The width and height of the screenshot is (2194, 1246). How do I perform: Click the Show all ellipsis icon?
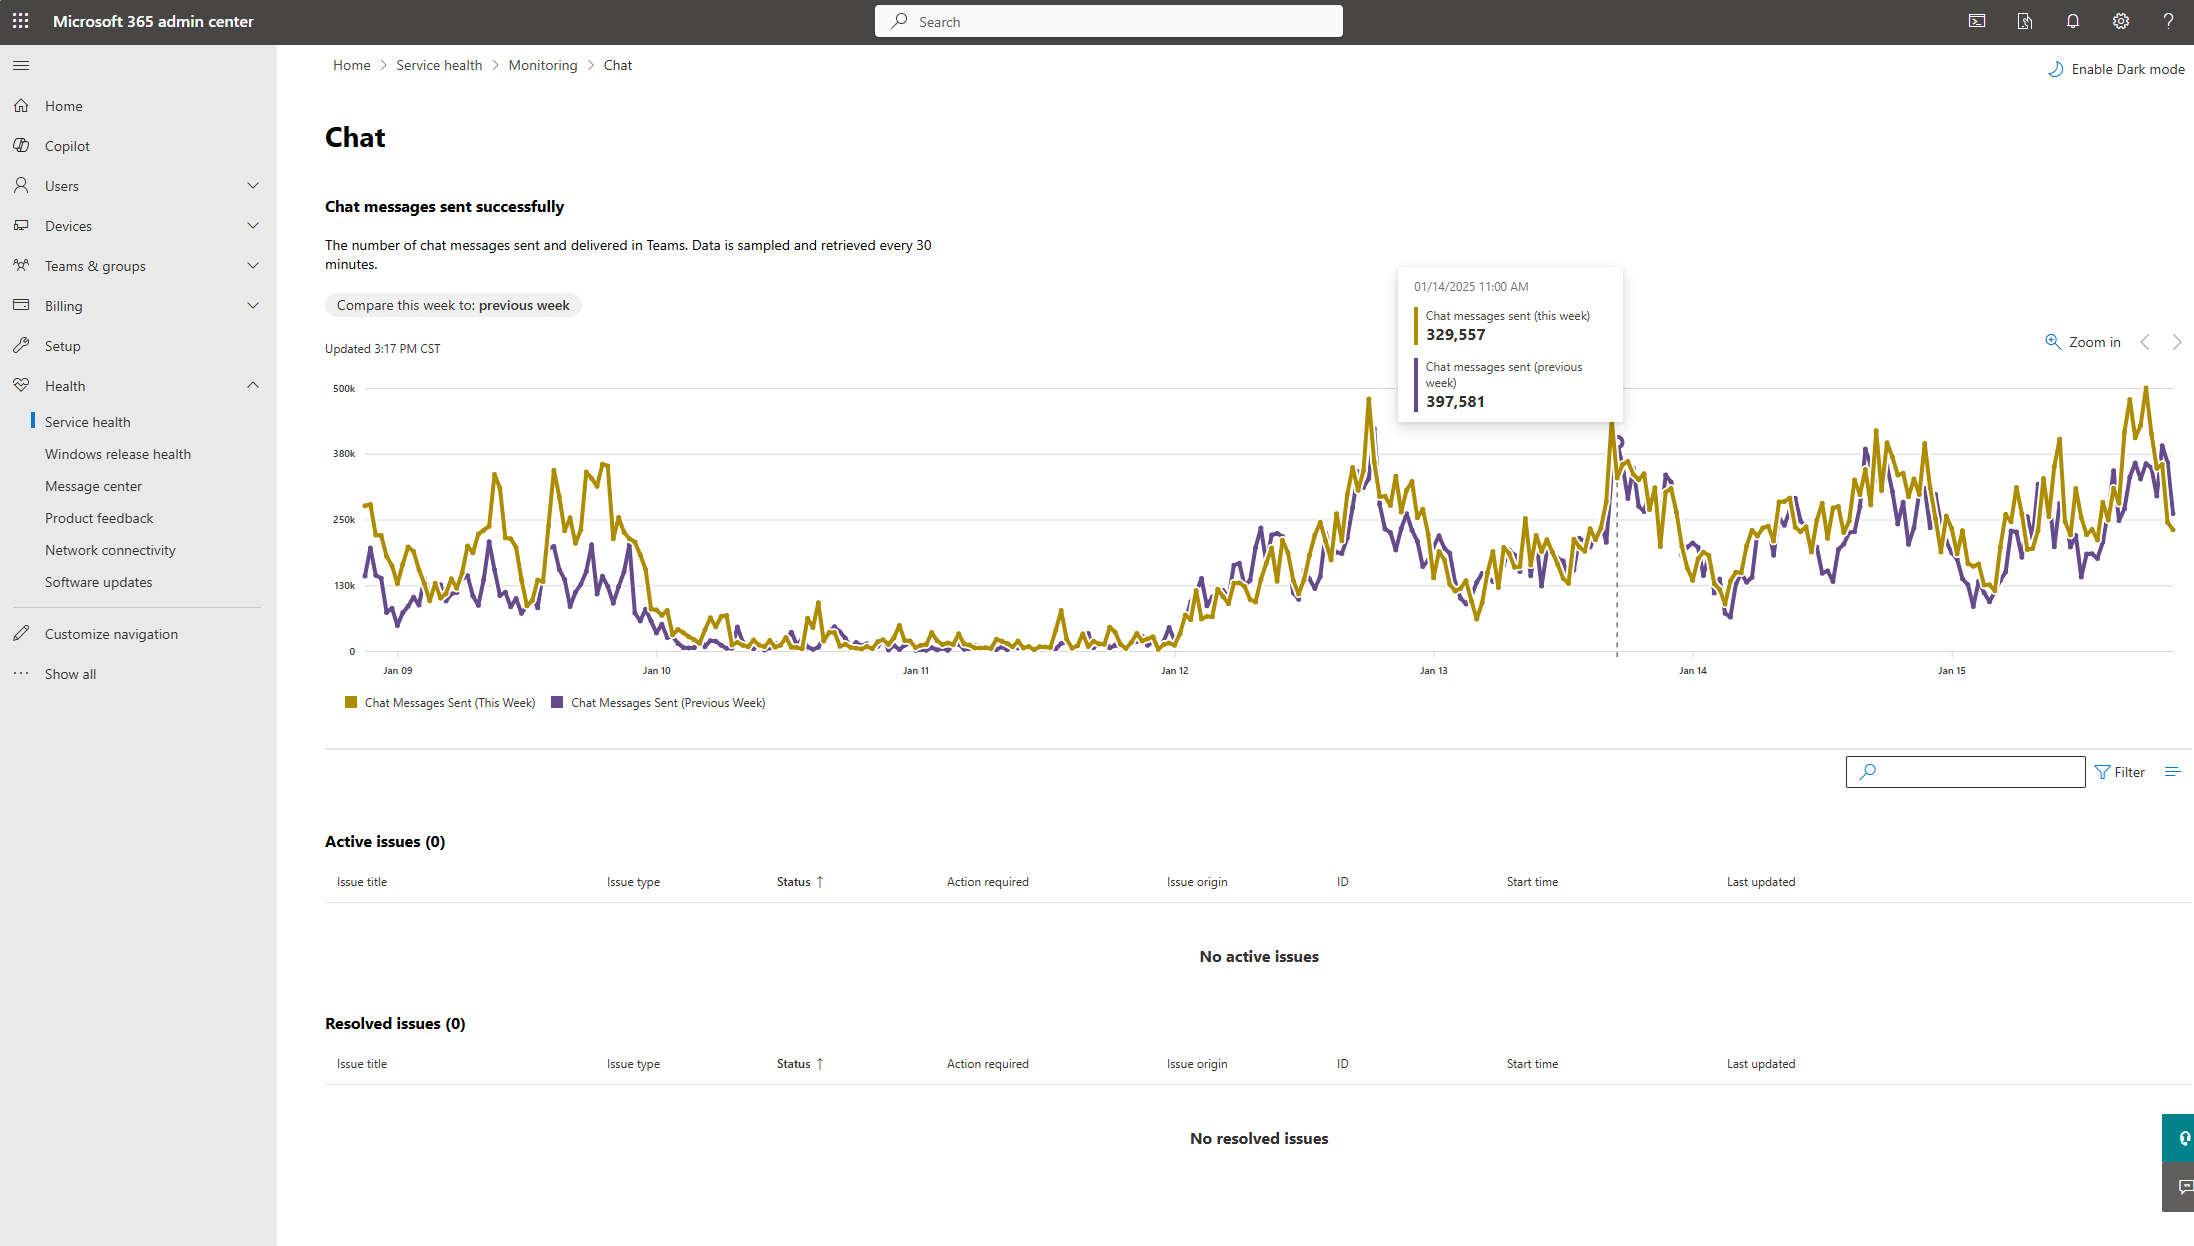point(21,673)
